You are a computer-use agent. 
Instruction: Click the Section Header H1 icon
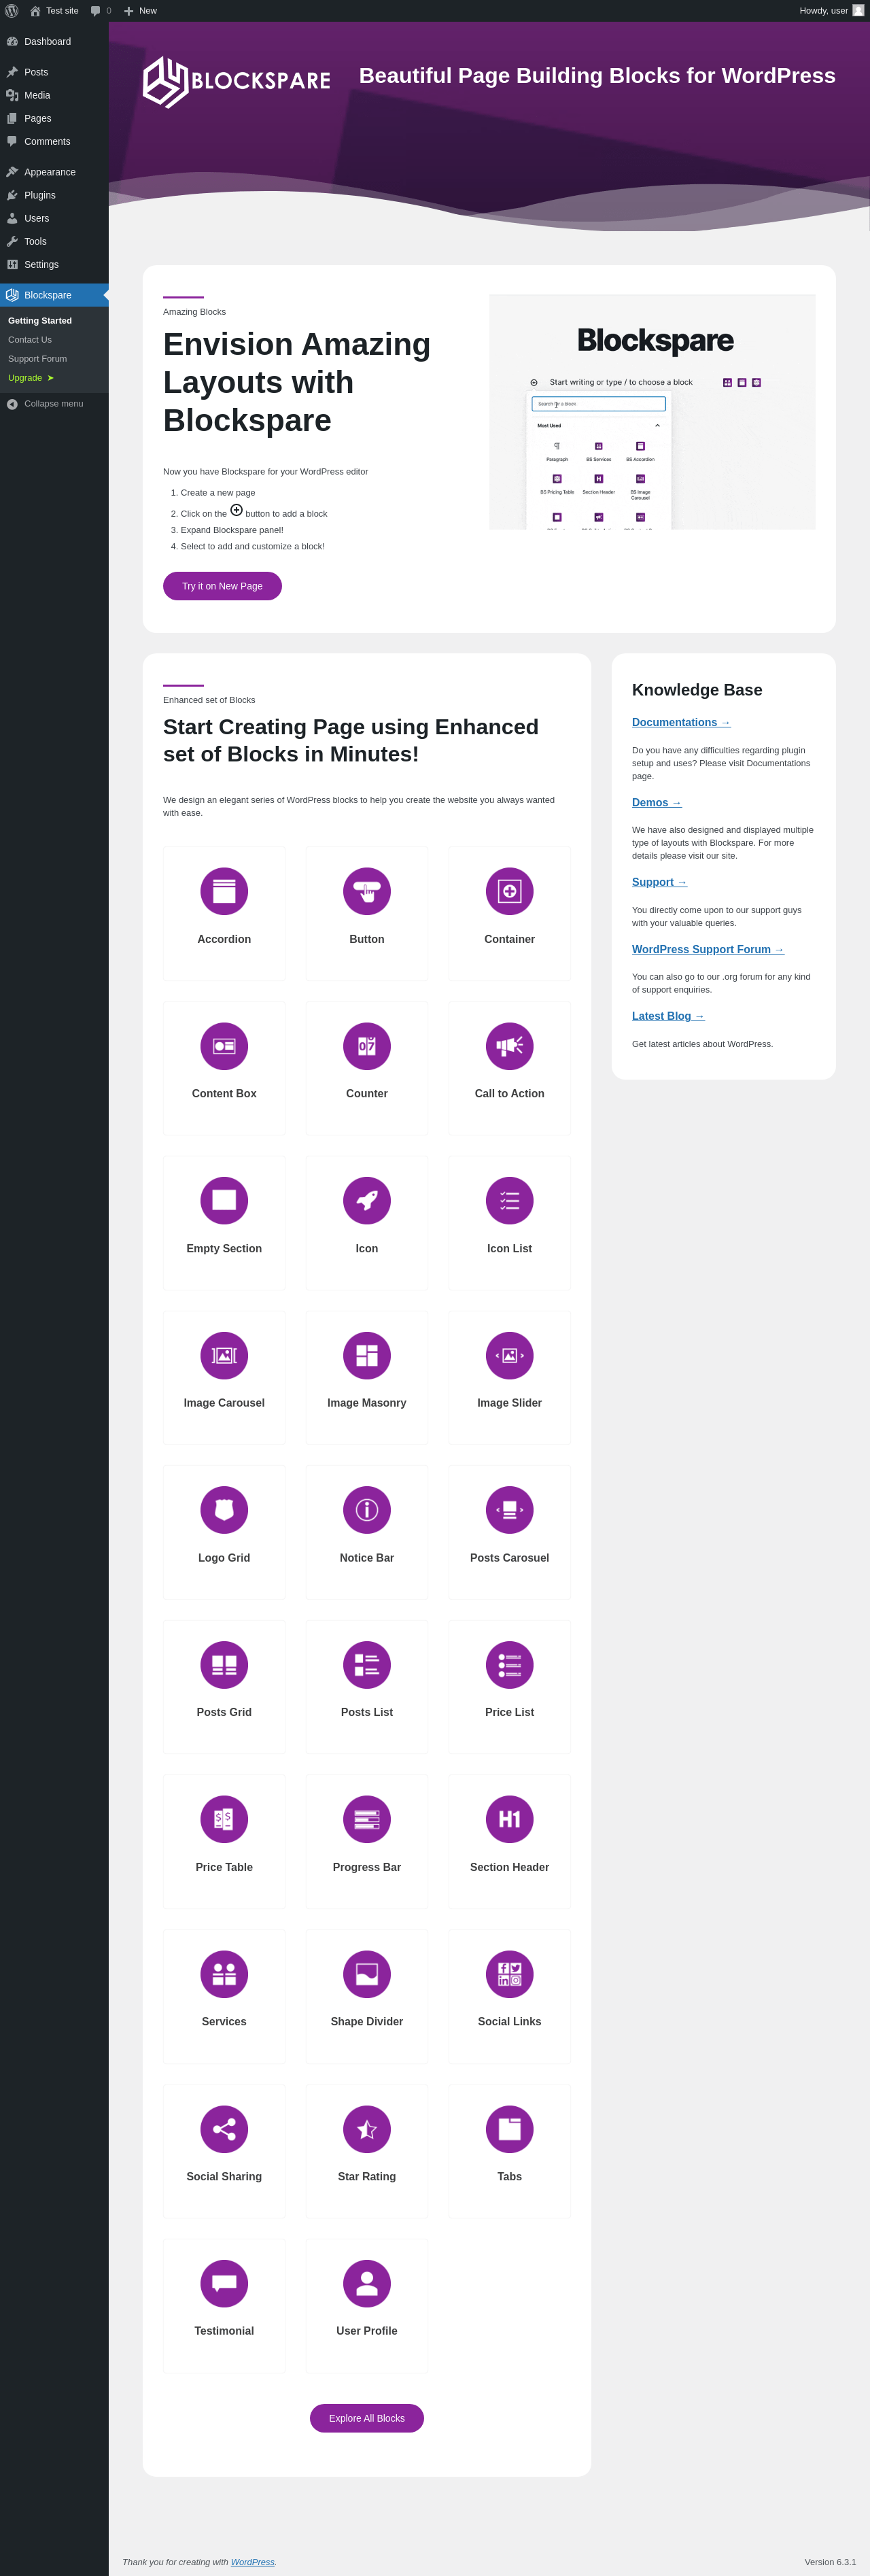[x=509, y=1819]
